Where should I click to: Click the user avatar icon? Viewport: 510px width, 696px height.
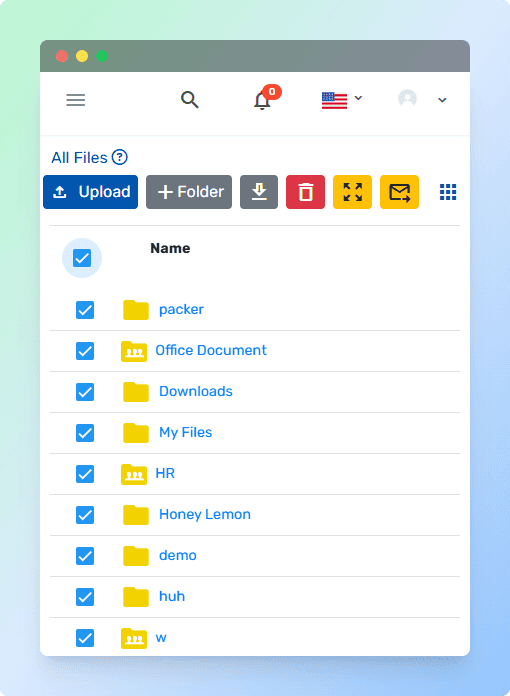coord(407,98)
